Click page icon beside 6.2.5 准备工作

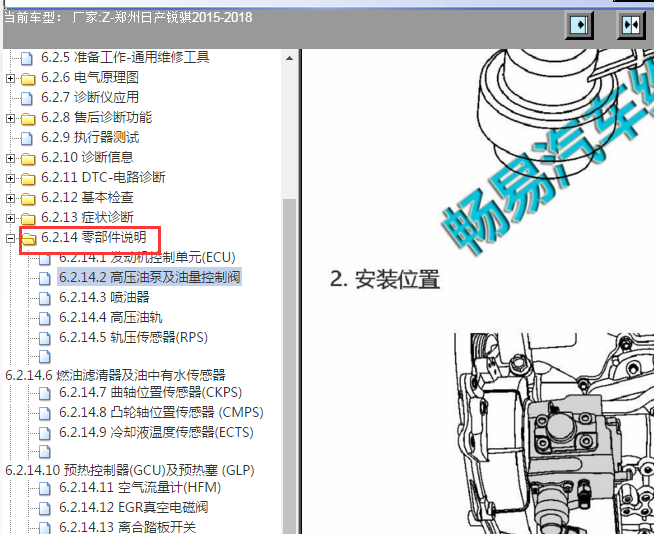27,58
